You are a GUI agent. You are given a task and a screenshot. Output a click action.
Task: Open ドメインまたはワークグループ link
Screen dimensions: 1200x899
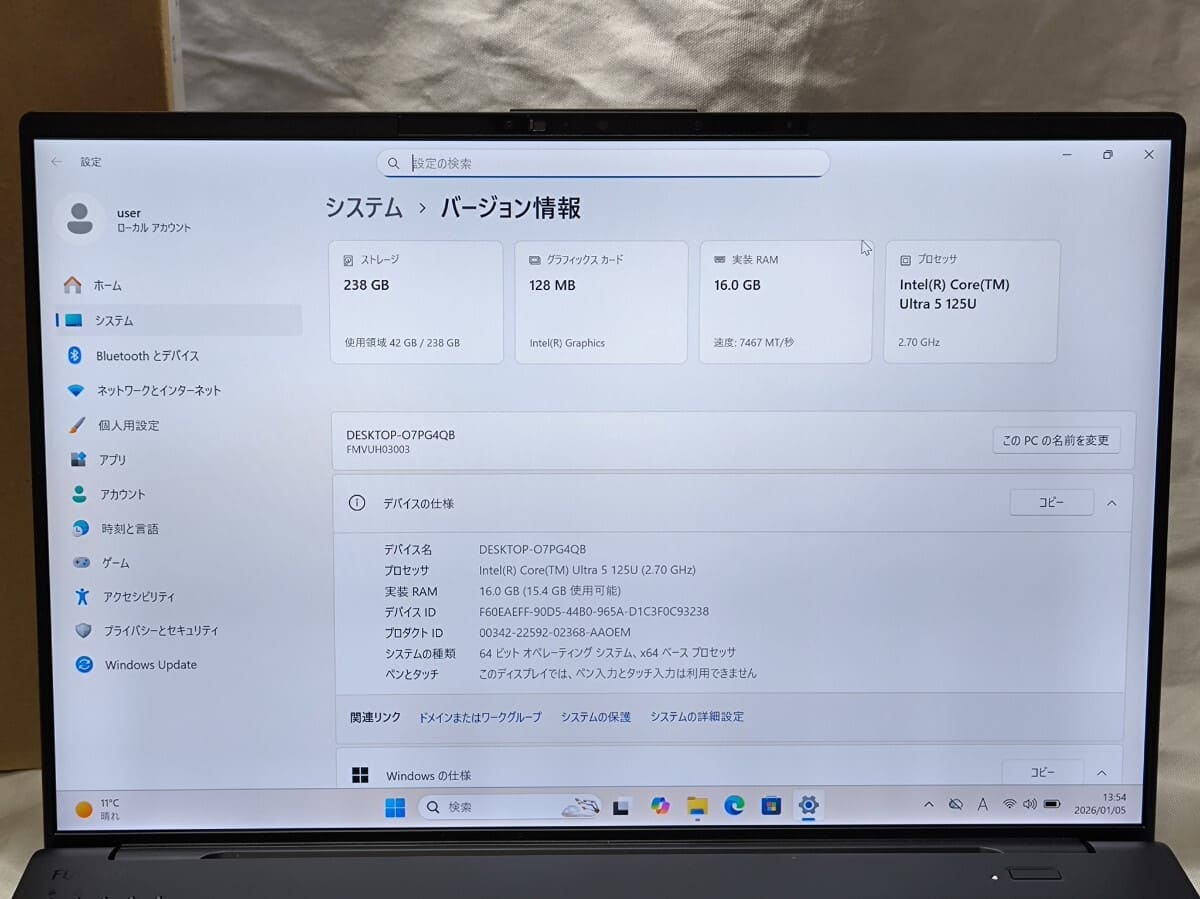pos(480,717)
